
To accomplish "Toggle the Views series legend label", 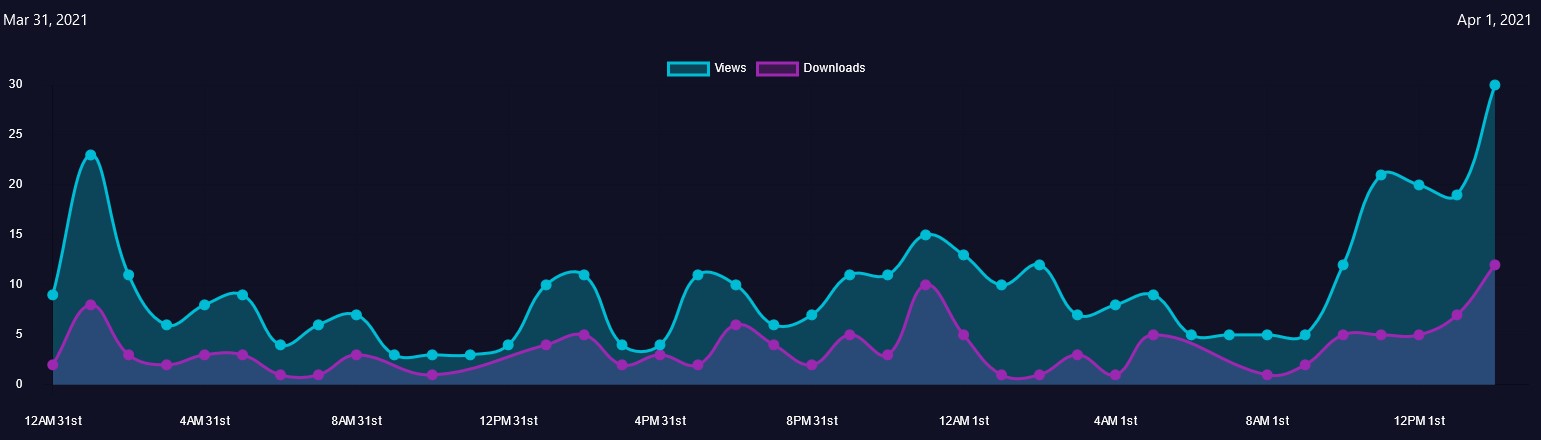I will (x=730, y=68).
